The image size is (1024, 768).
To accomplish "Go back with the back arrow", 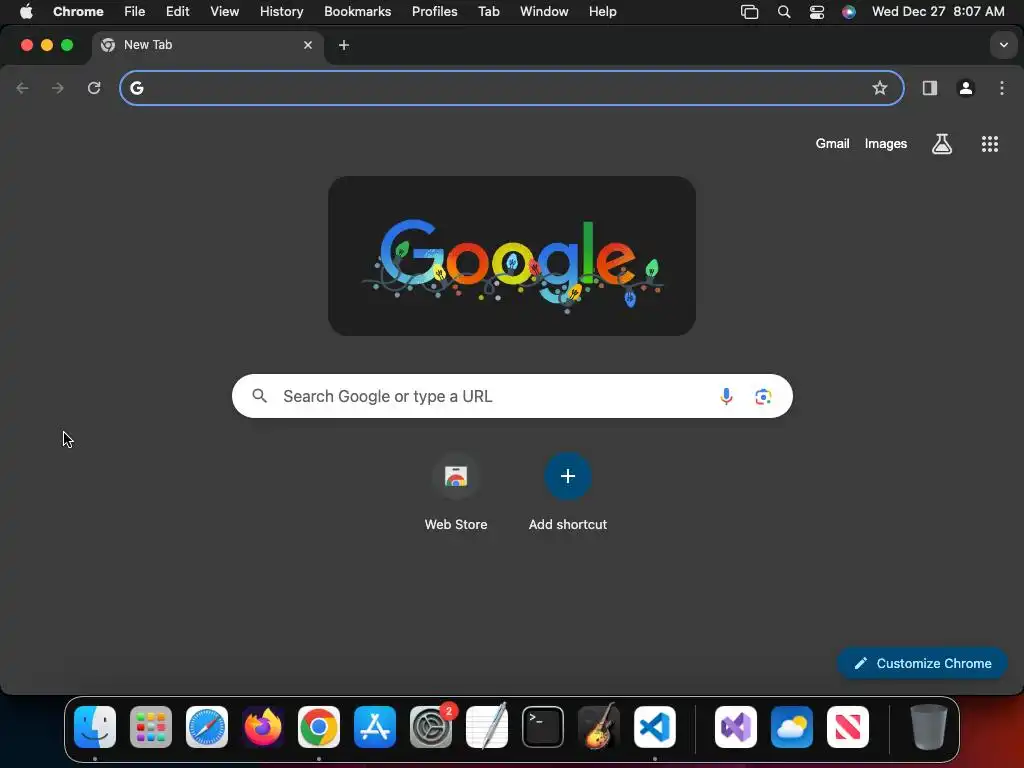I will click(x=22, y=88).
